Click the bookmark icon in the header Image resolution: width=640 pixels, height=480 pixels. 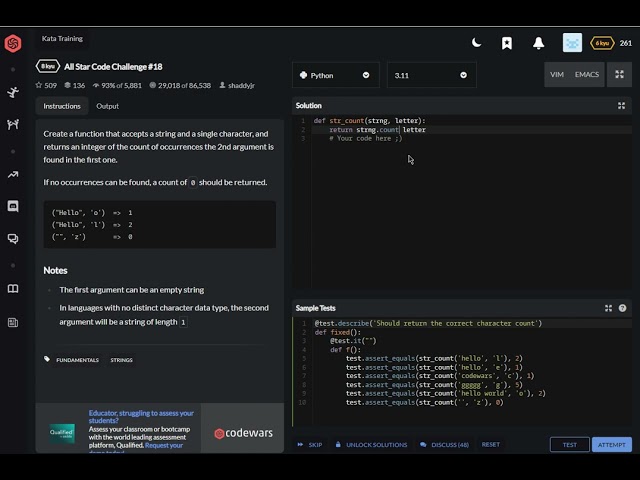[x=507, y=43]
